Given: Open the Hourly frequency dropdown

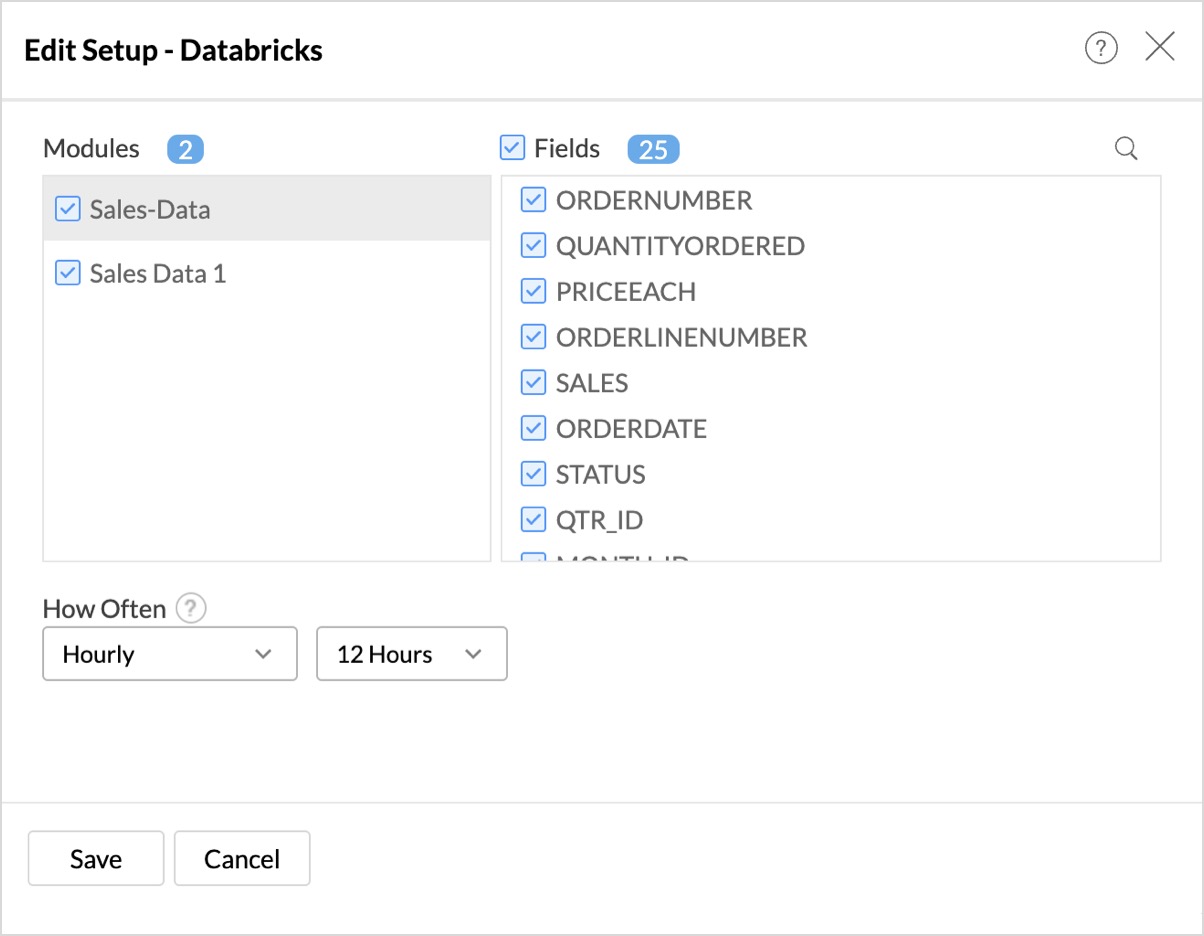Looking at the screenshot, I should click(x=170, y=654).
